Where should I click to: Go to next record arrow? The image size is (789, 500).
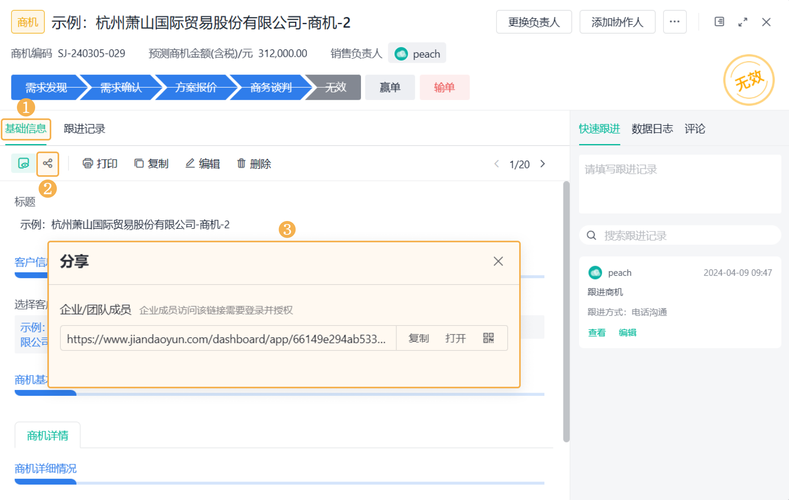tap(542, 164)
